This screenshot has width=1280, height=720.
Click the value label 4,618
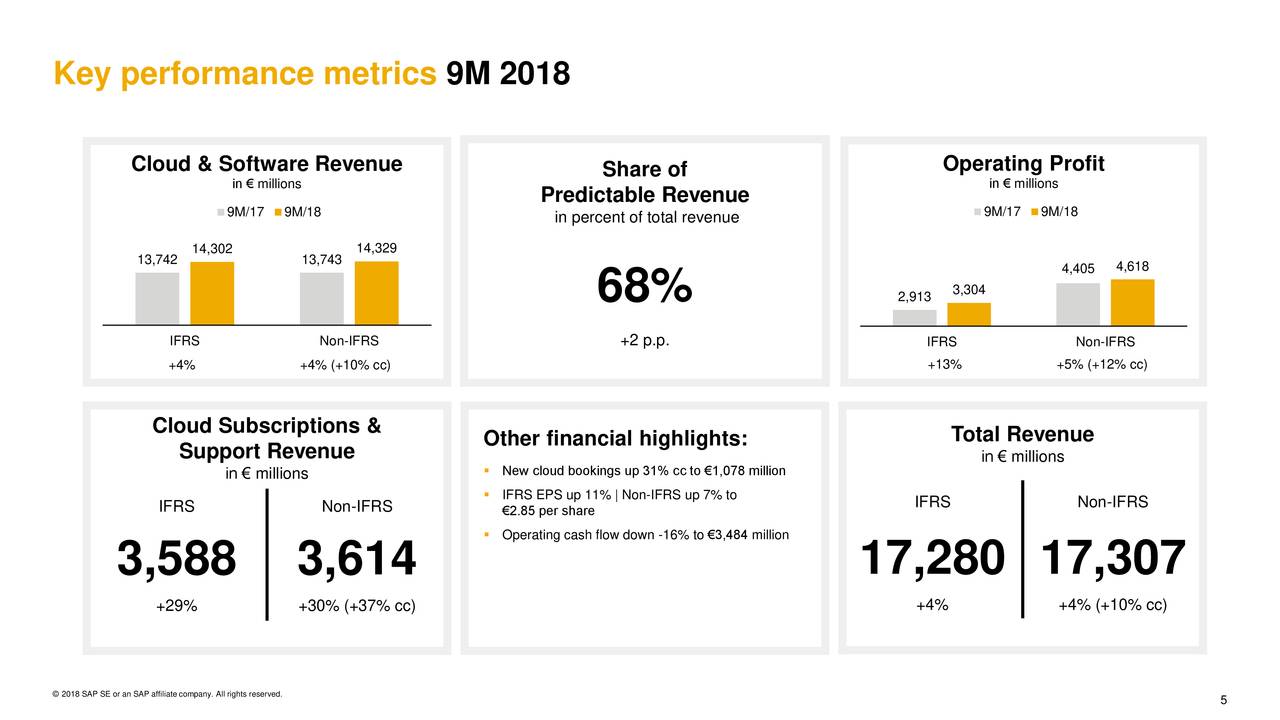click(1133, 266)
